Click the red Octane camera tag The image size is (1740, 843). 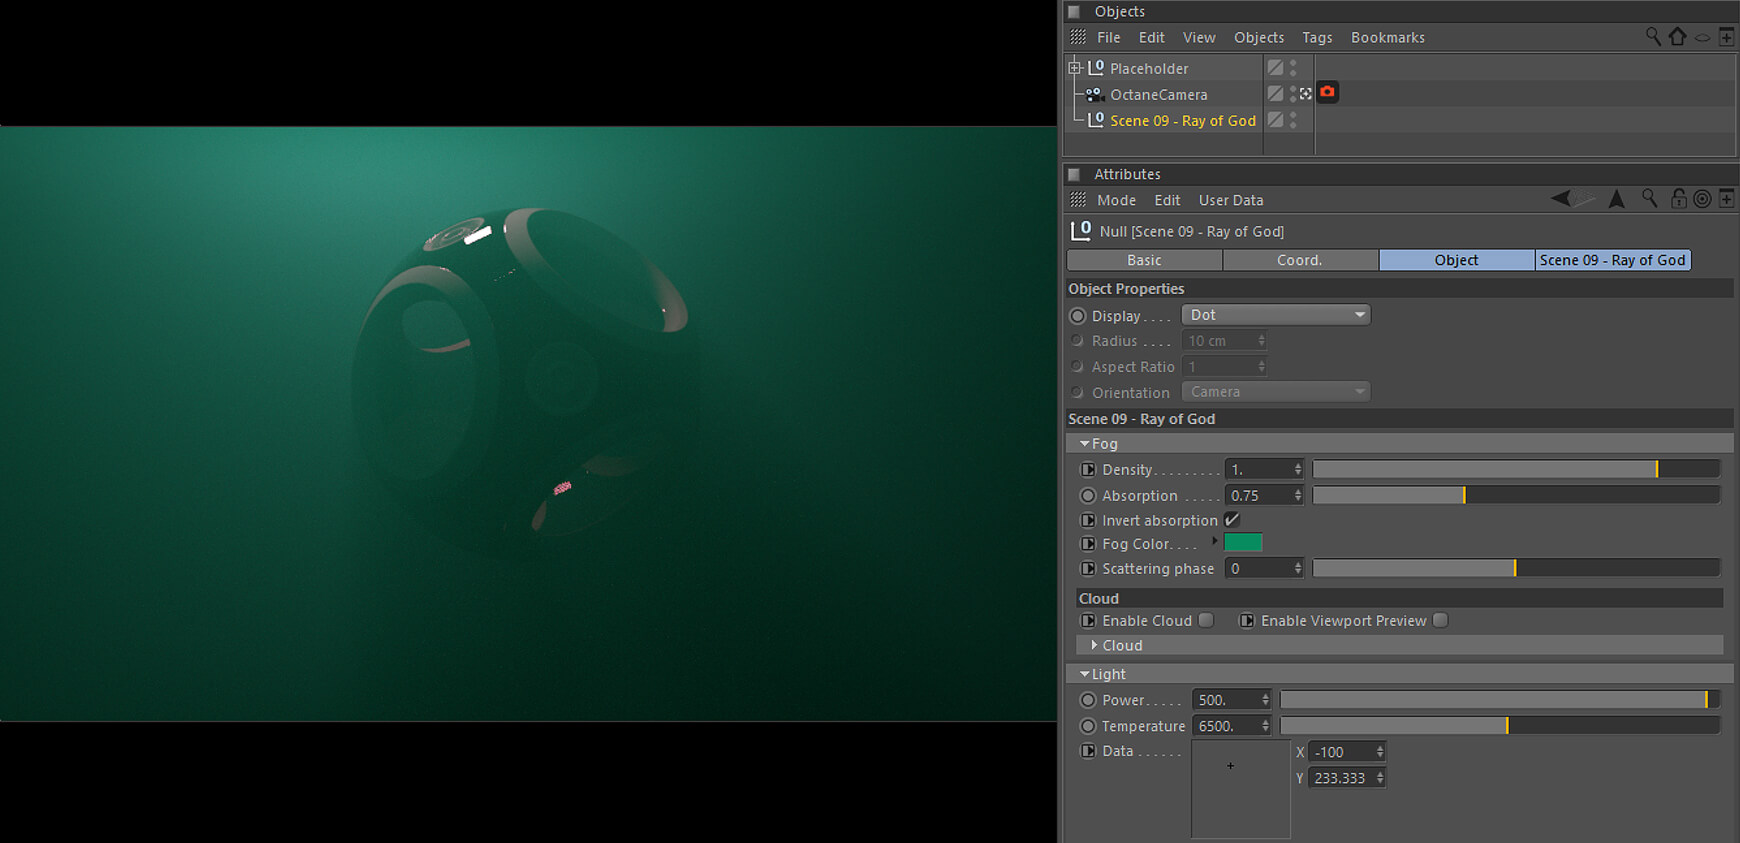[1327, 92]
